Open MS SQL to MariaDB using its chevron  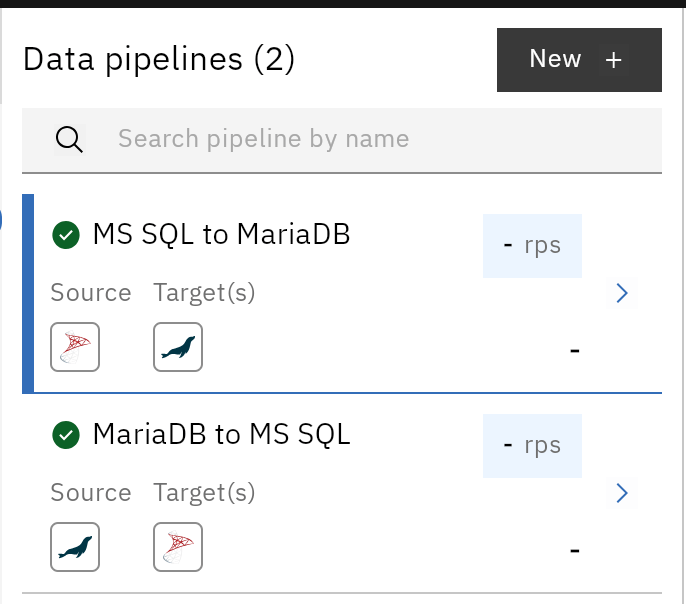(x=622, y=293)
